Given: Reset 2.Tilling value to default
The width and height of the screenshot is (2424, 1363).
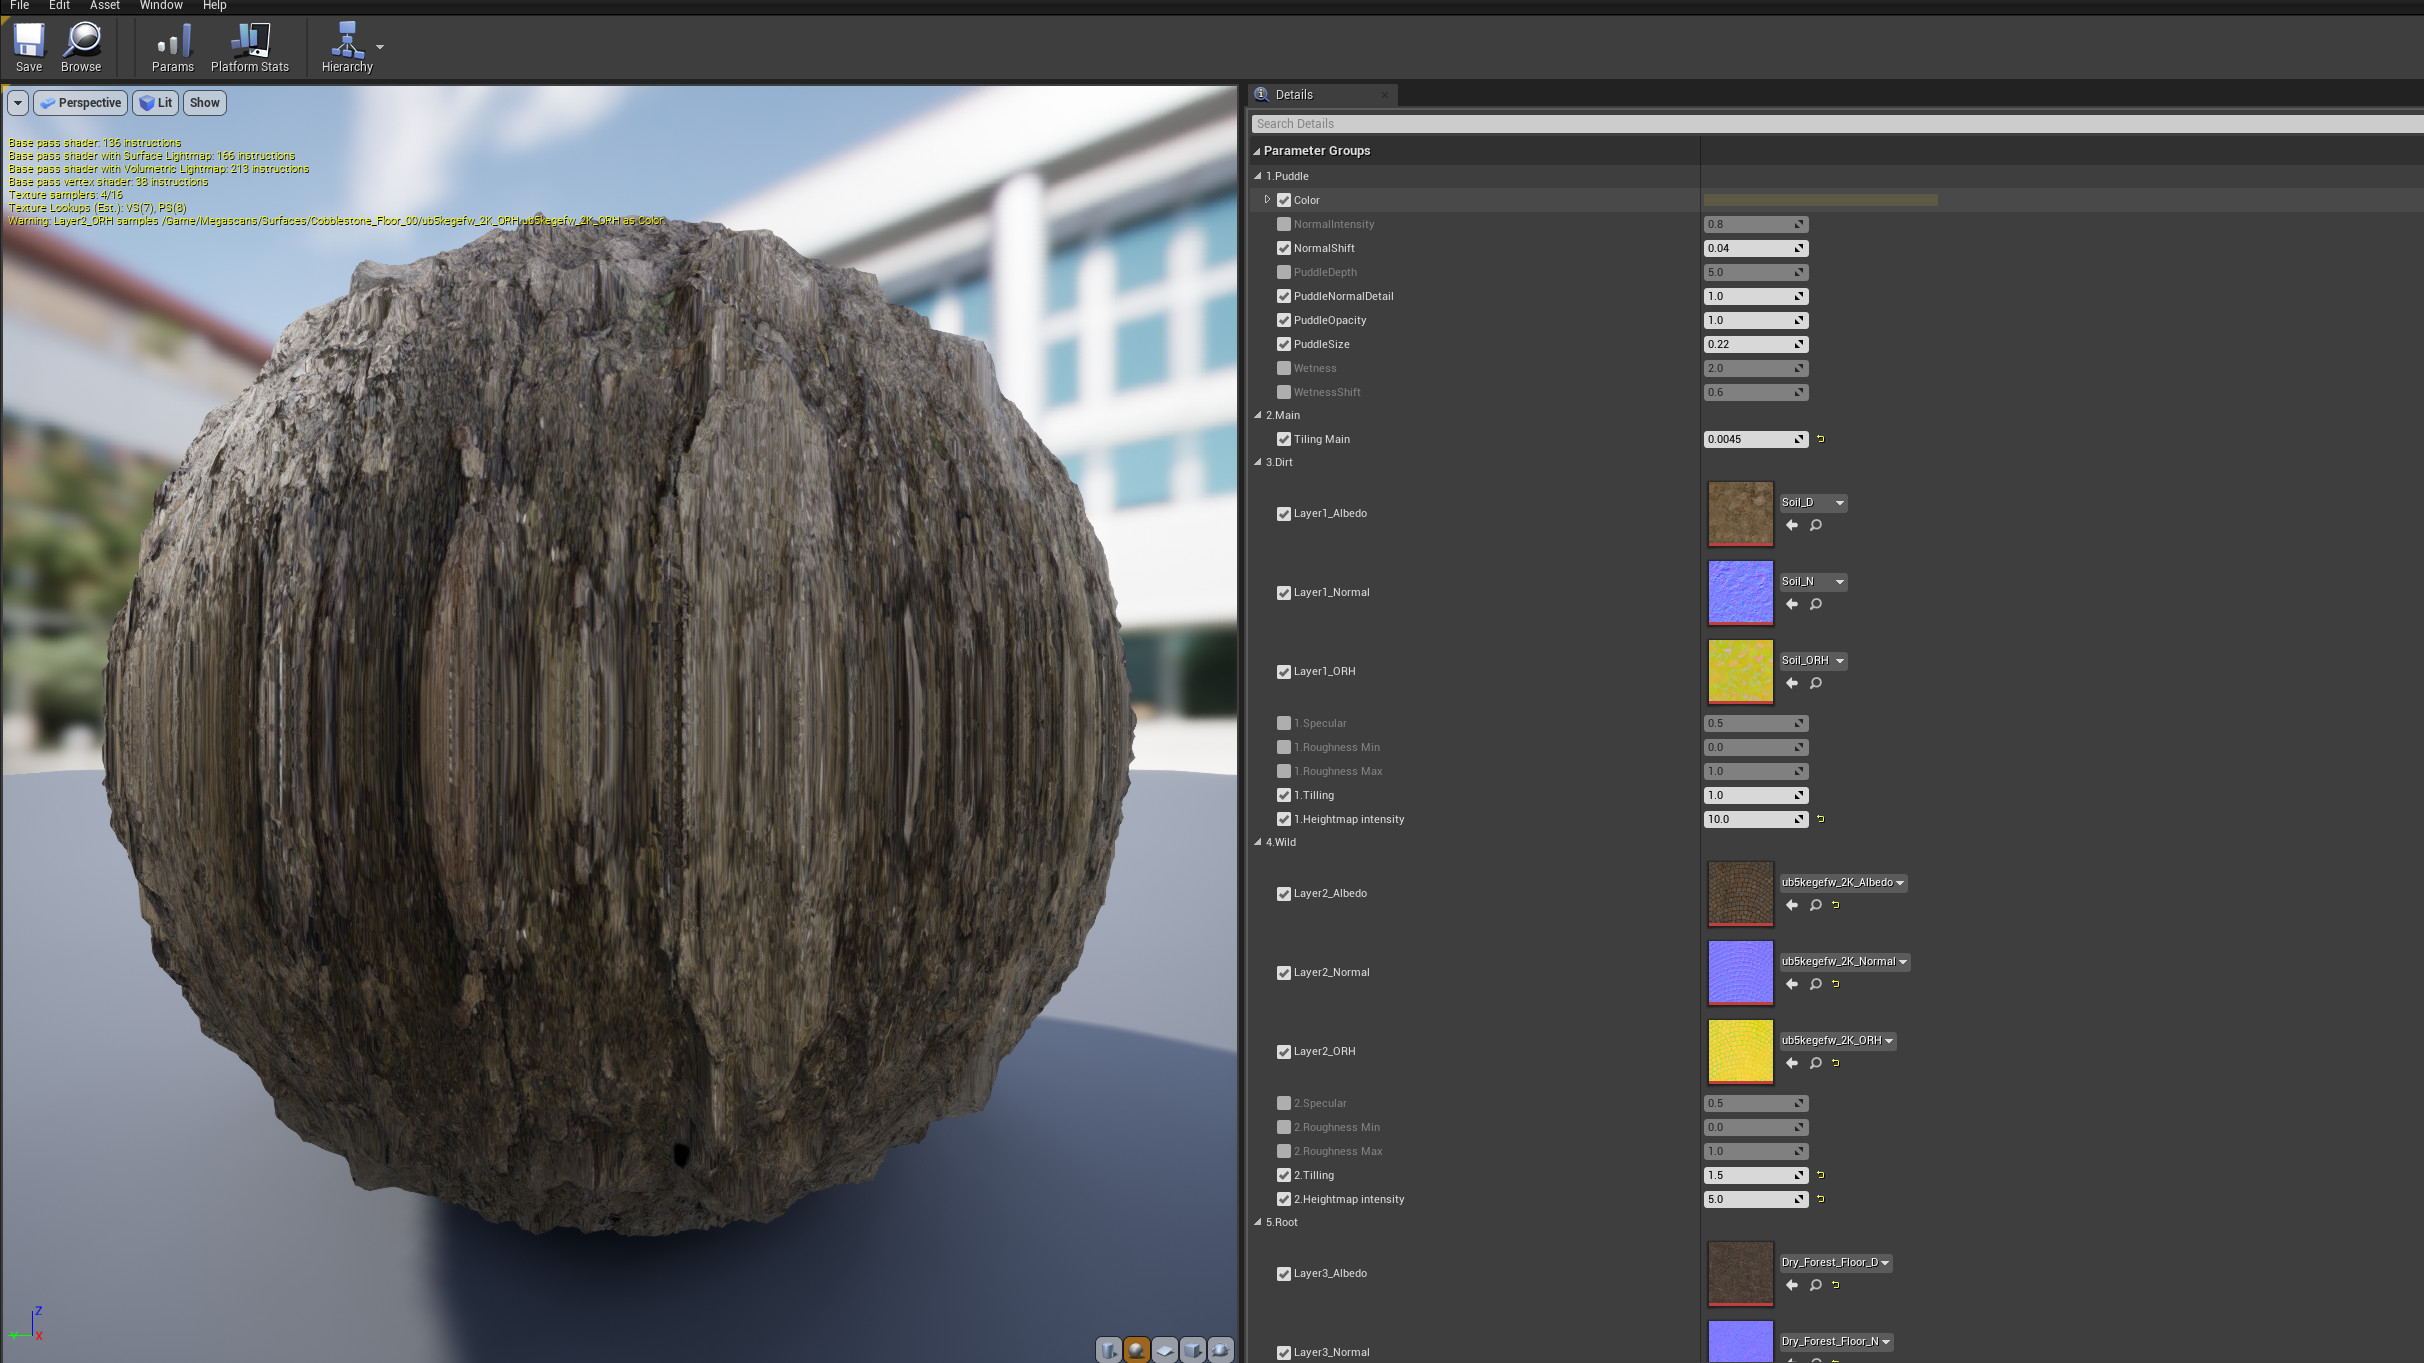Looking at the screenshot, I should tap(1821, 1175).
